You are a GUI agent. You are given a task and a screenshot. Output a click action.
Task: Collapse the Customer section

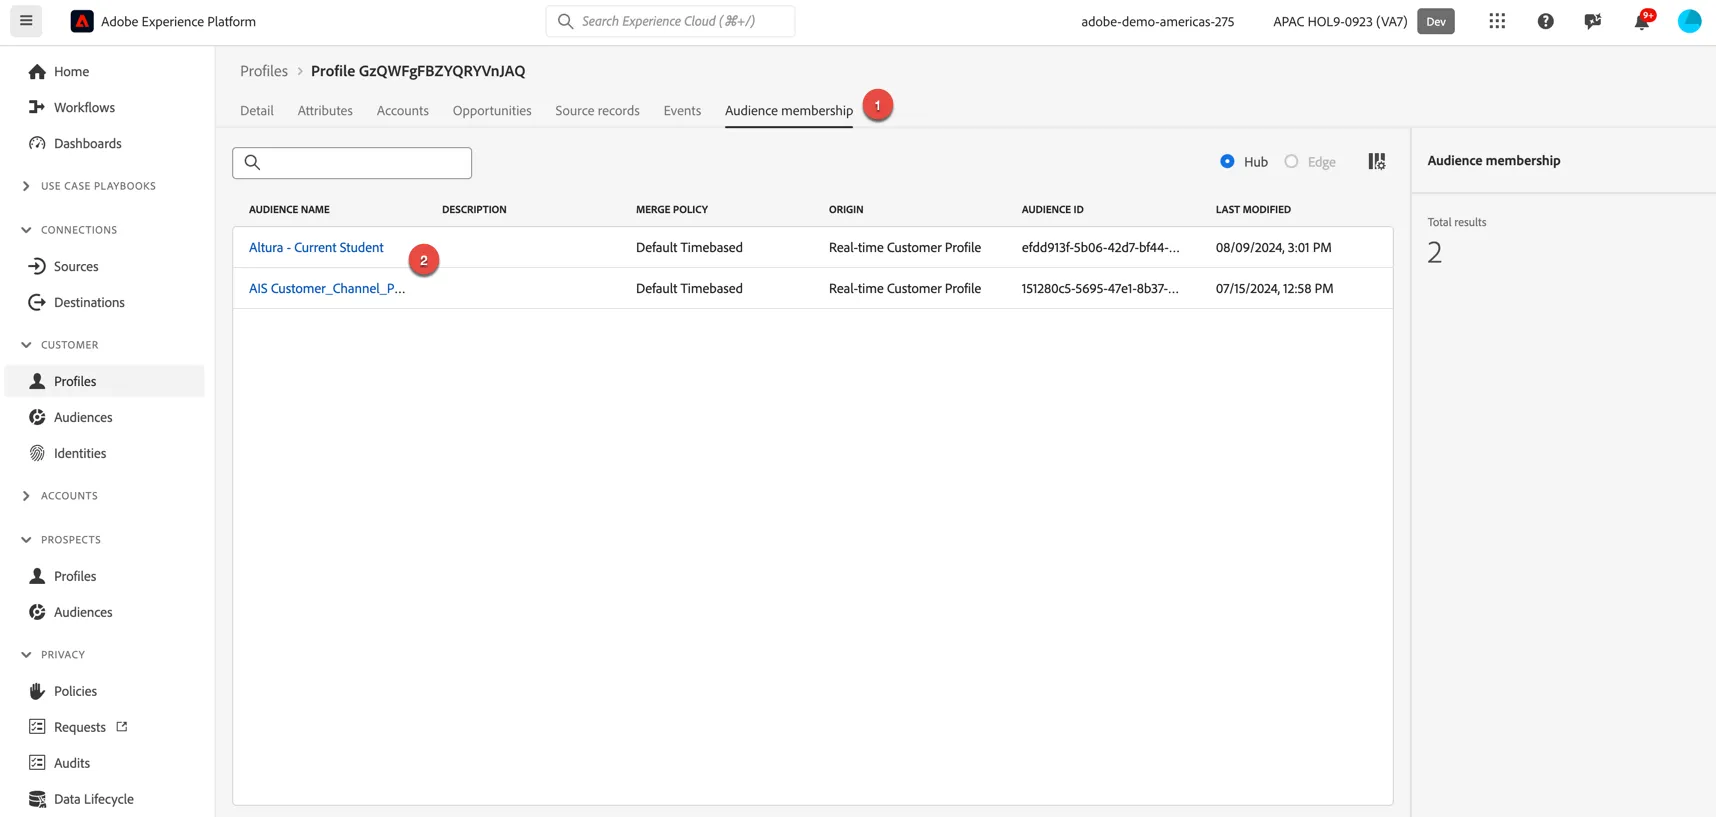click(26, 345)
